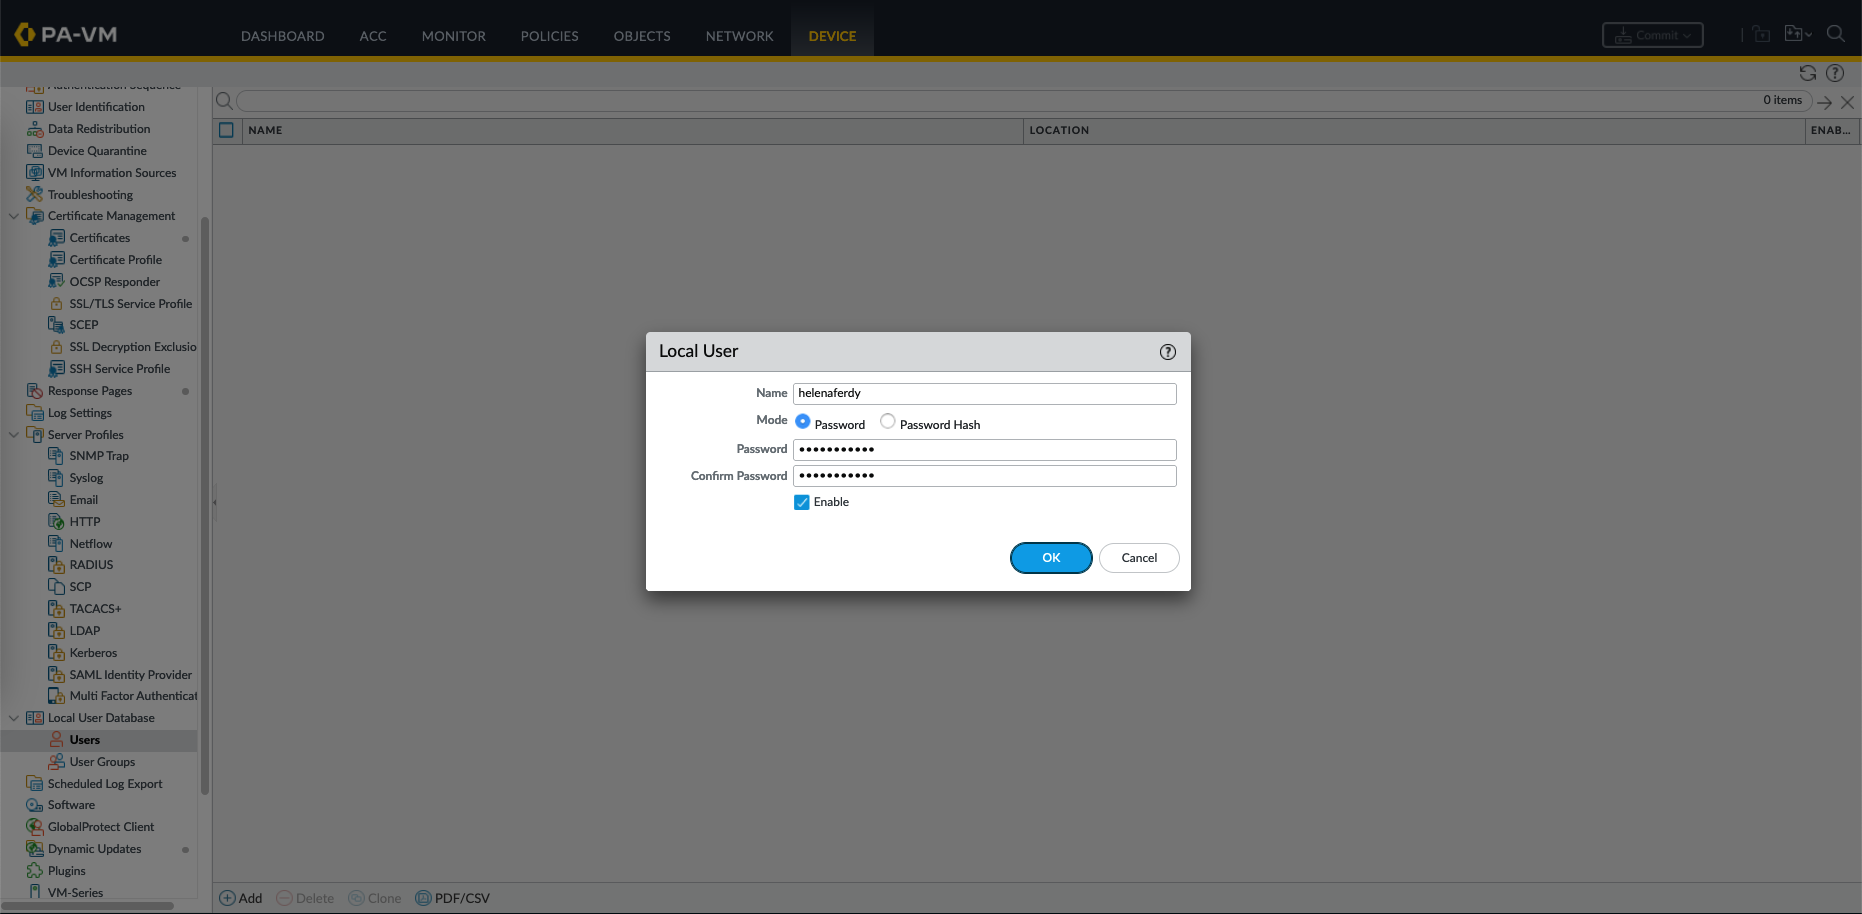Confirm the new user with OK

click(x=1050, y=558)
